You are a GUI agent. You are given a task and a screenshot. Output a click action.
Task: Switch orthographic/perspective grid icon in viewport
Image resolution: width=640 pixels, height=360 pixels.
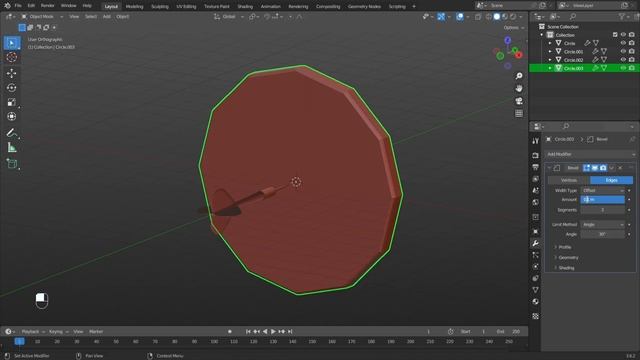point(519,113)
